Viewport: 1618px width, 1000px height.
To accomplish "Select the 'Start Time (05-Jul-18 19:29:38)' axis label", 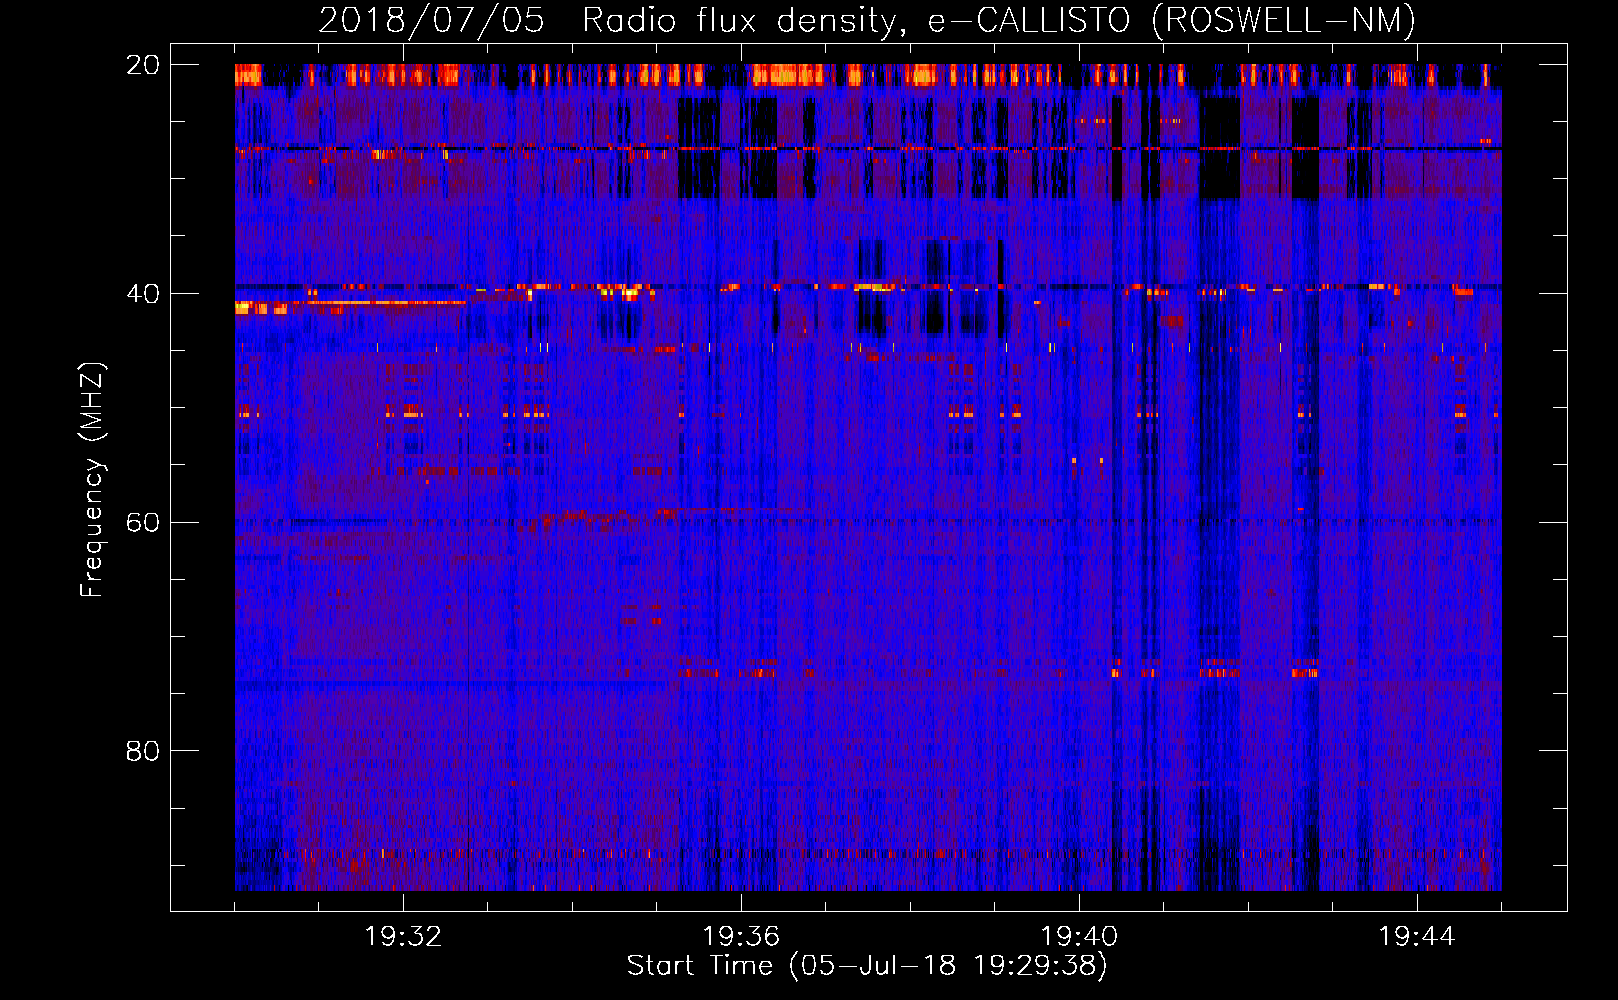I will click(867, 966).
